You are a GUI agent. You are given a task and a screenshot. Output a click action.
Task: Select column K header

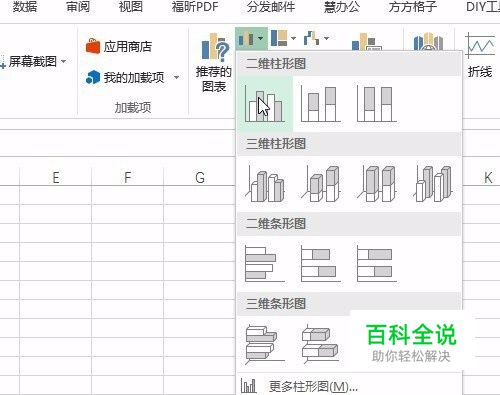coord(488,177)
